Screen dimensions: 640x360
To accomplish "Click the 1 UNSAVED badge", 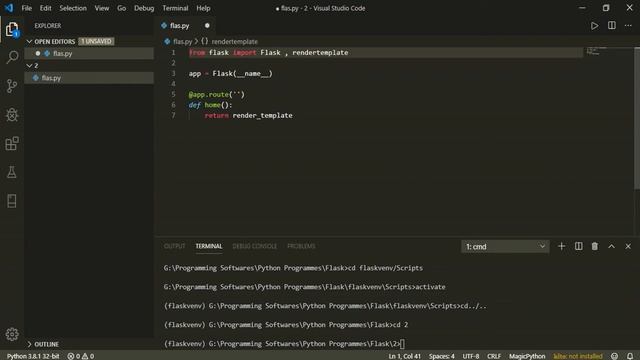I will pyautogui.click(x=96, y=42).
